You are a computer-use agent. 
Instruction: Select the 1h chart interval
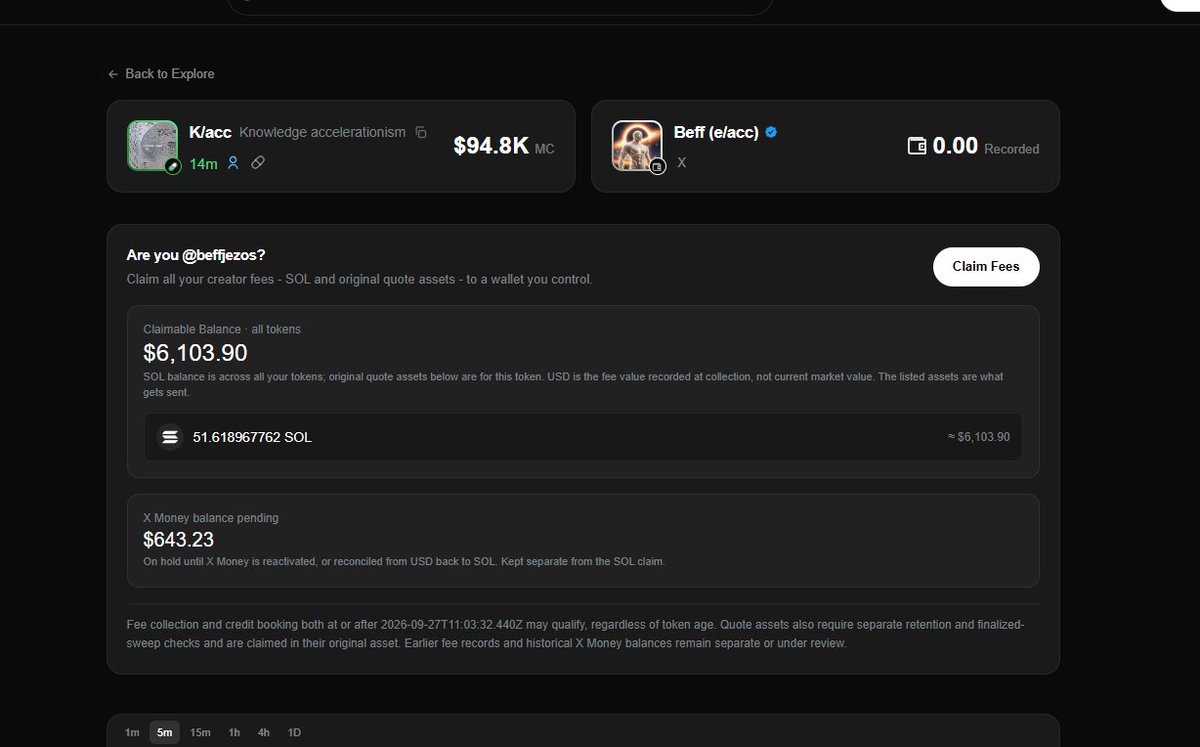click(234, 732)
